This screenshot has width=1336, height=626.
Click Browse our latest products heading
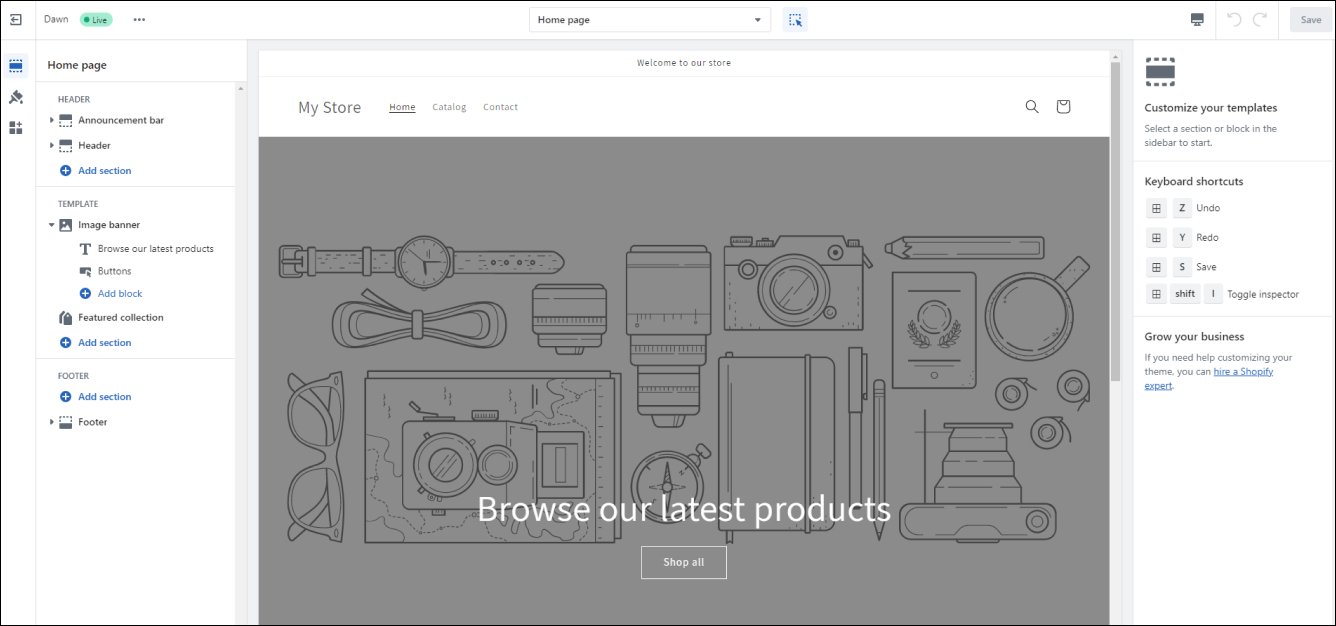click(684, 509)
